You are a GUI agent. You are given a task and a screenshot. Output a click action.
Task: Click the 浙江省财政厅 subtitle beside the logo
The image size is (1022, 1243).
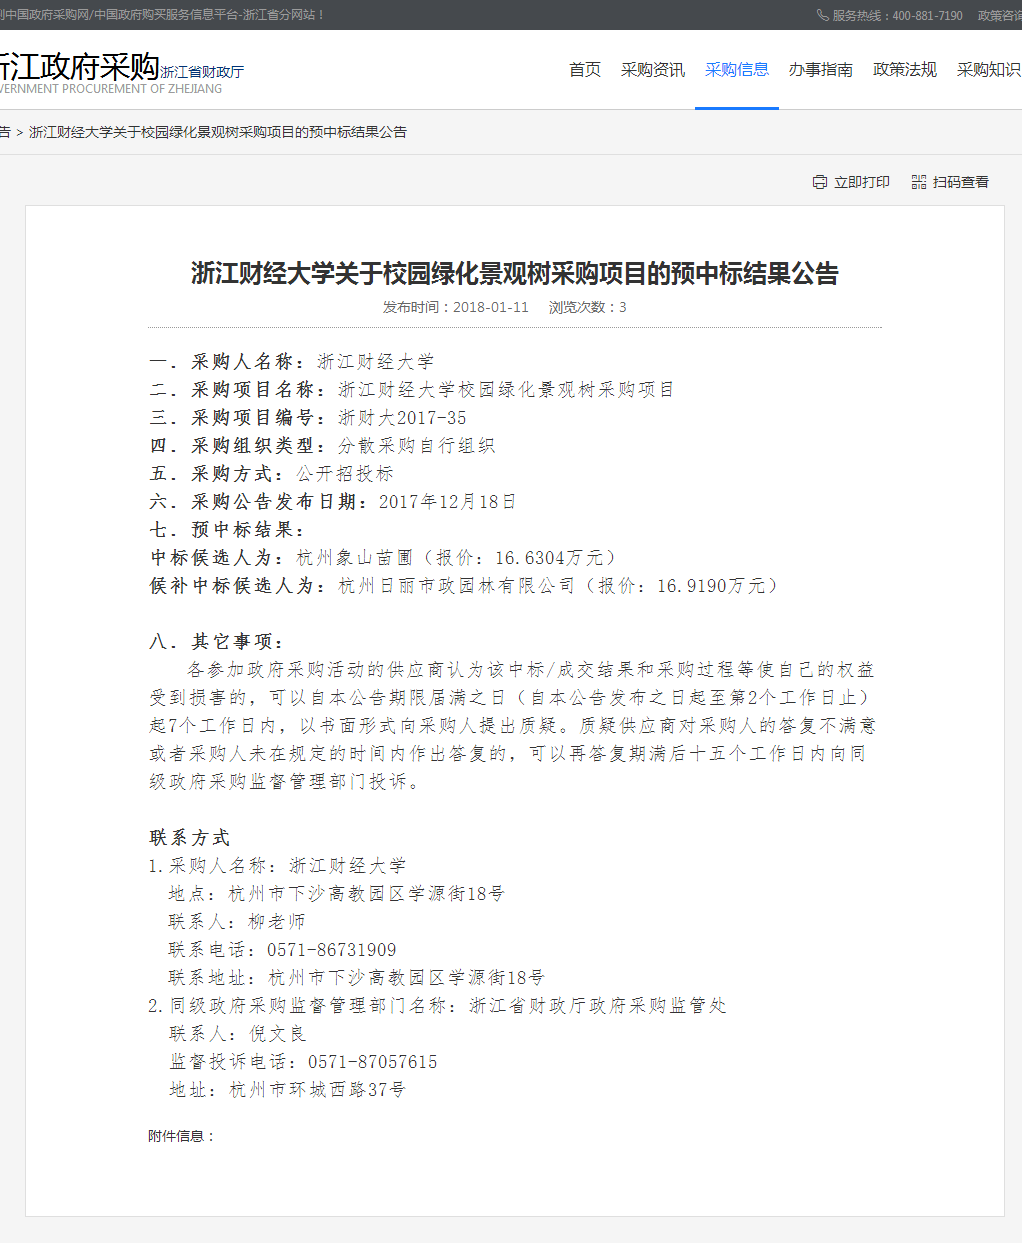(202, 72)
